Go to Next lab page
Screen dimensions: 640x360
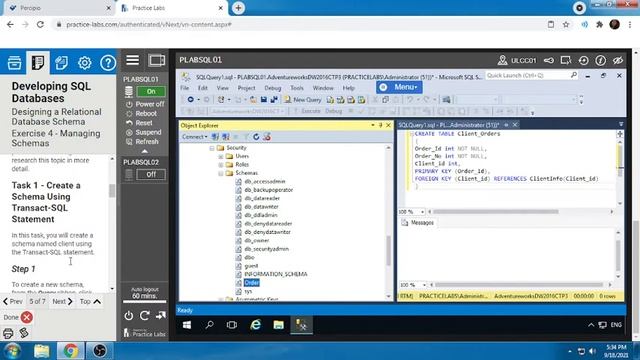tap(62, 302)
